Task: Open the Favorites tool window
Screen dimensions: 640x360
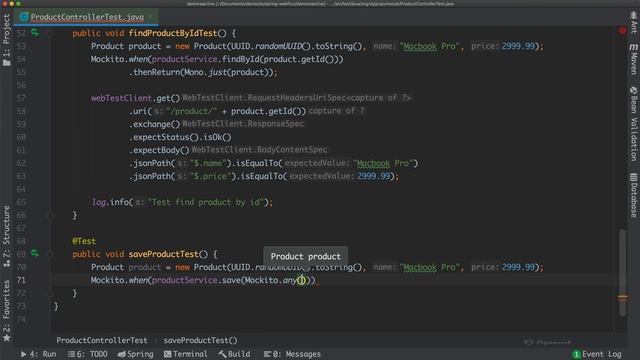Action: [x=6, y=311]
